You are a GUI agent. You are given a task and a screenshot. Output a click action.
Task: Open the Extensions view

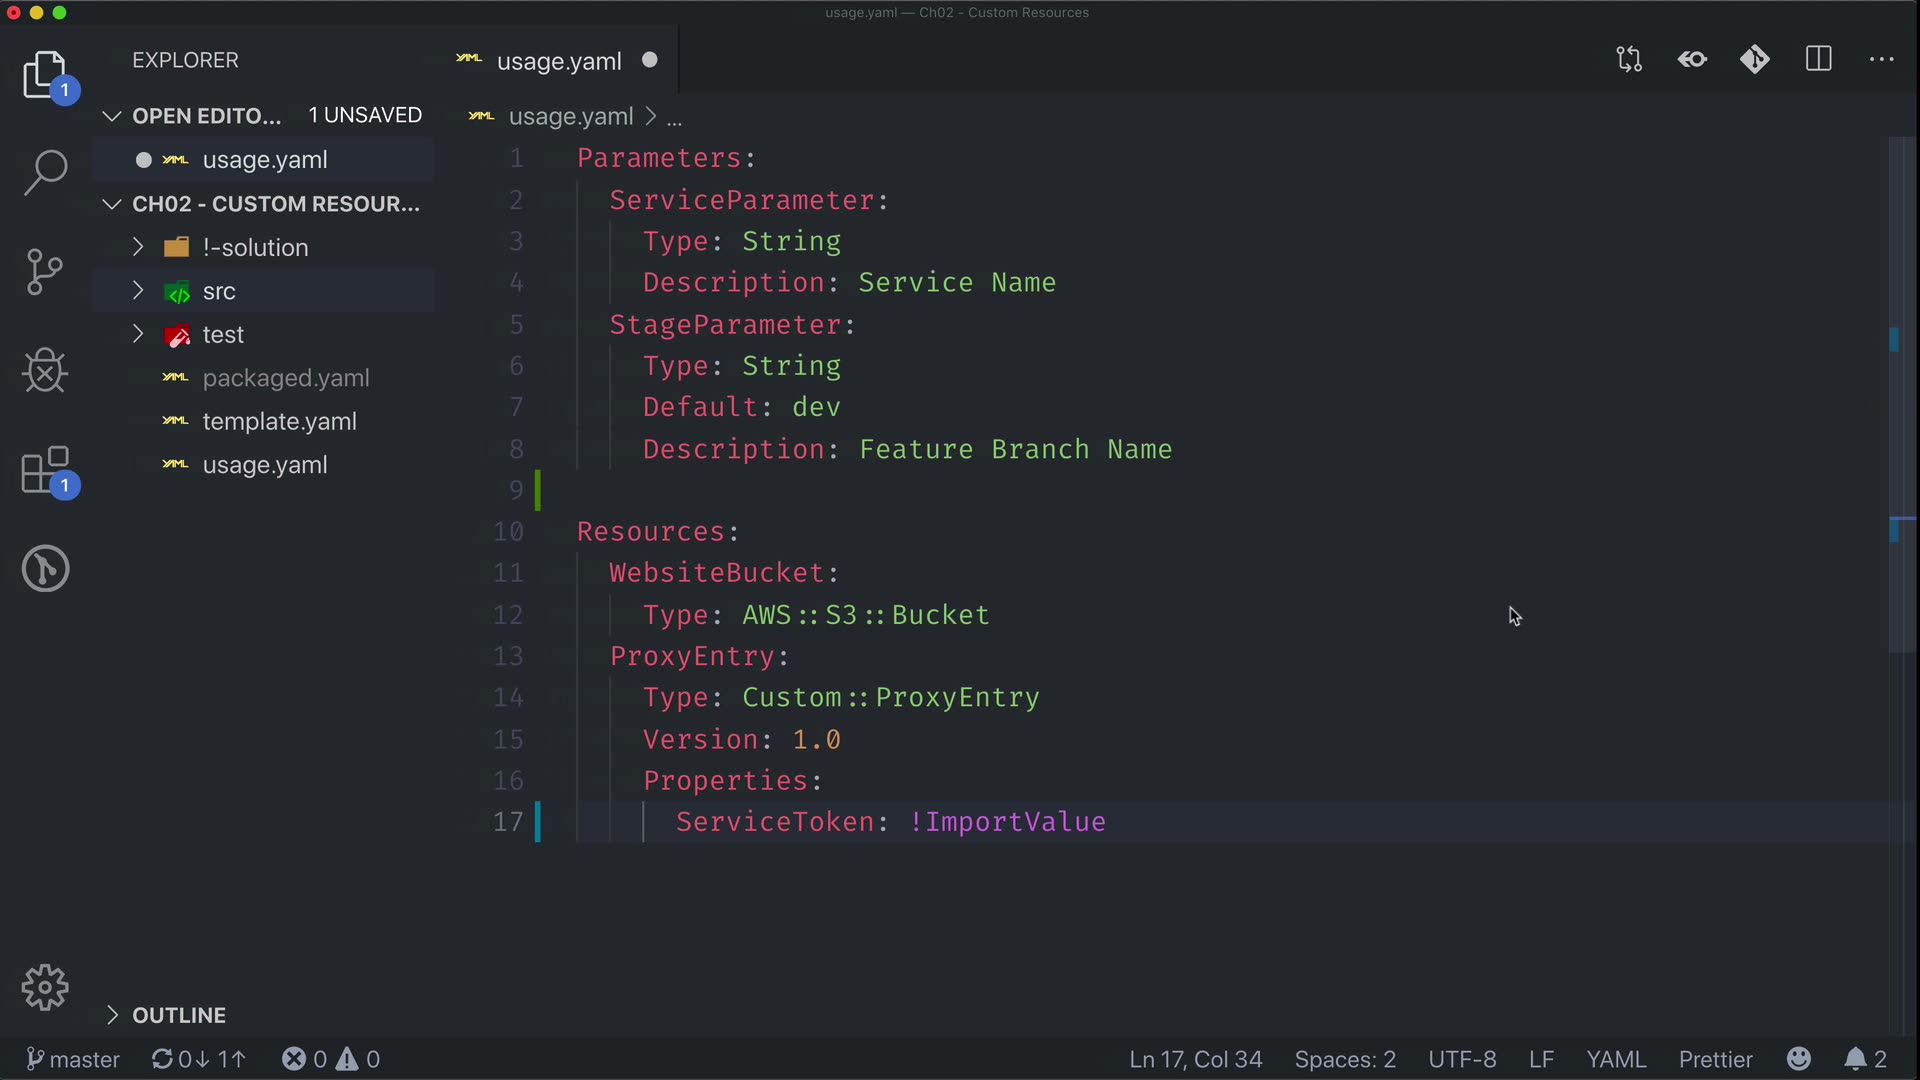(45, 470)
